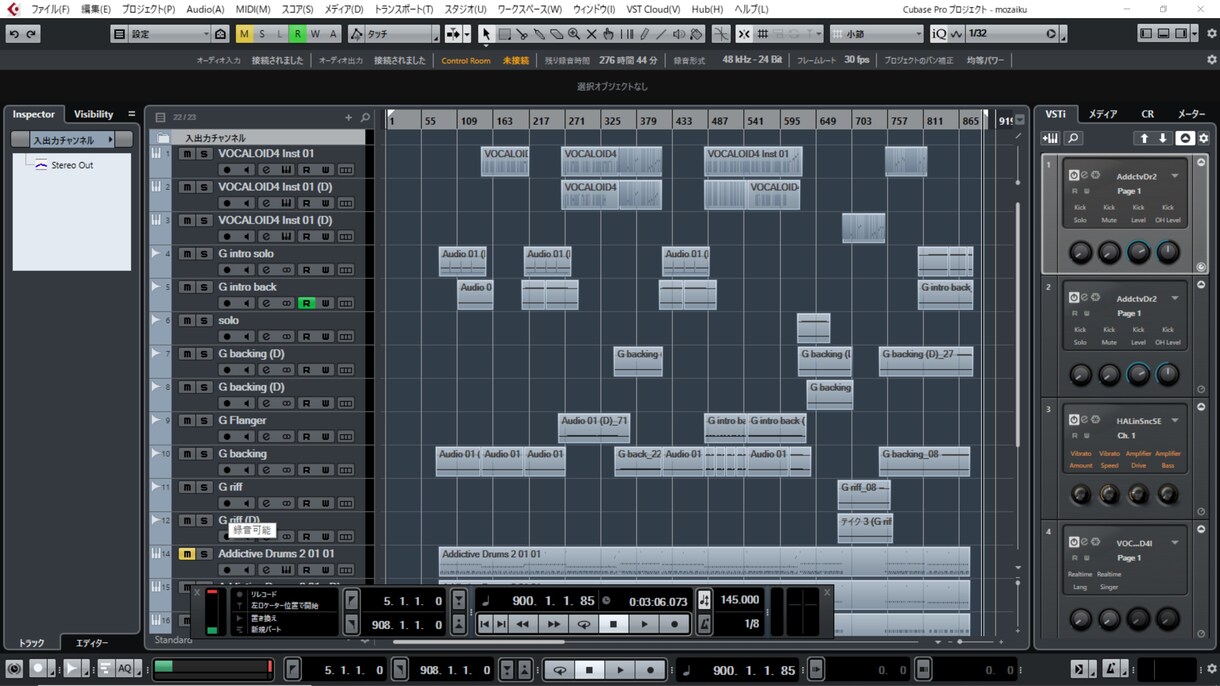
Task: Open the 設定 workspace dropdown
Action: (x=169, y=34)
